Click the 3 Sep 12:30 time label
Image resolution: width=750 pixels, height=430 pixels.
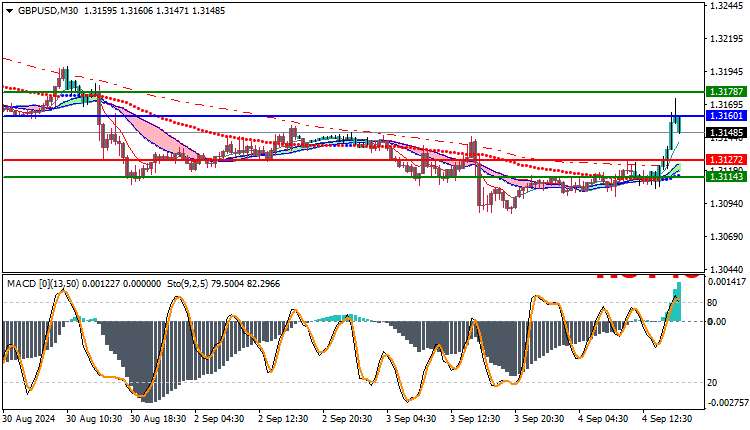pyautogui.click(x=476, y=419)
